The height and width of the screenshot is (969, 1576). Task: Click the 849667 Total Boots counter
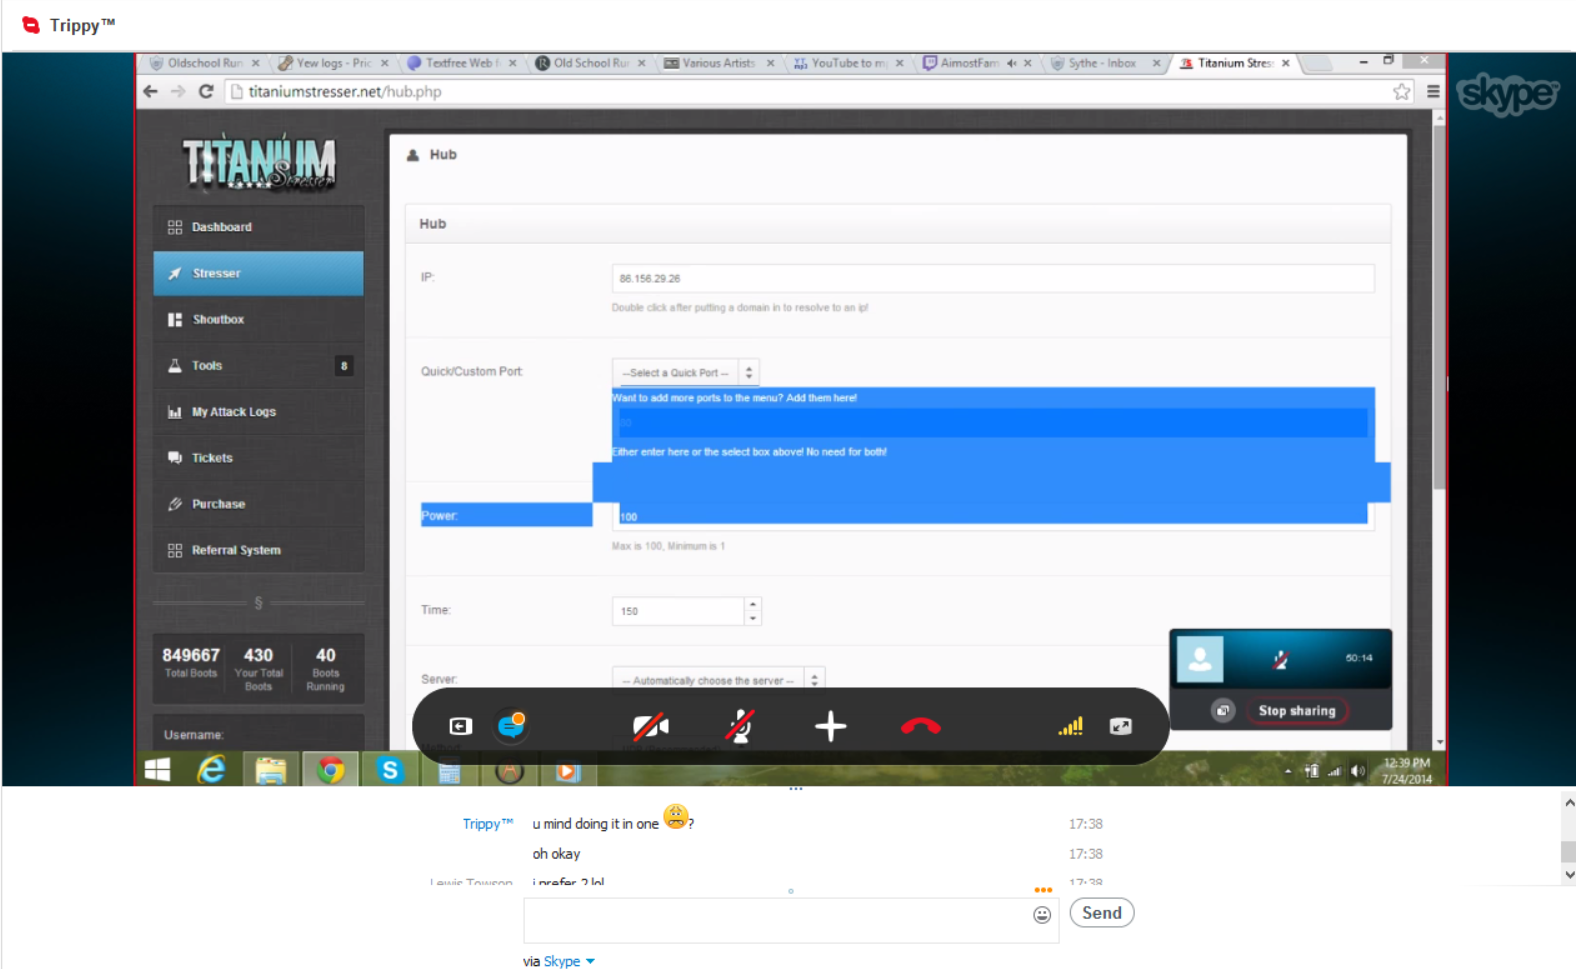pos(191,663)
